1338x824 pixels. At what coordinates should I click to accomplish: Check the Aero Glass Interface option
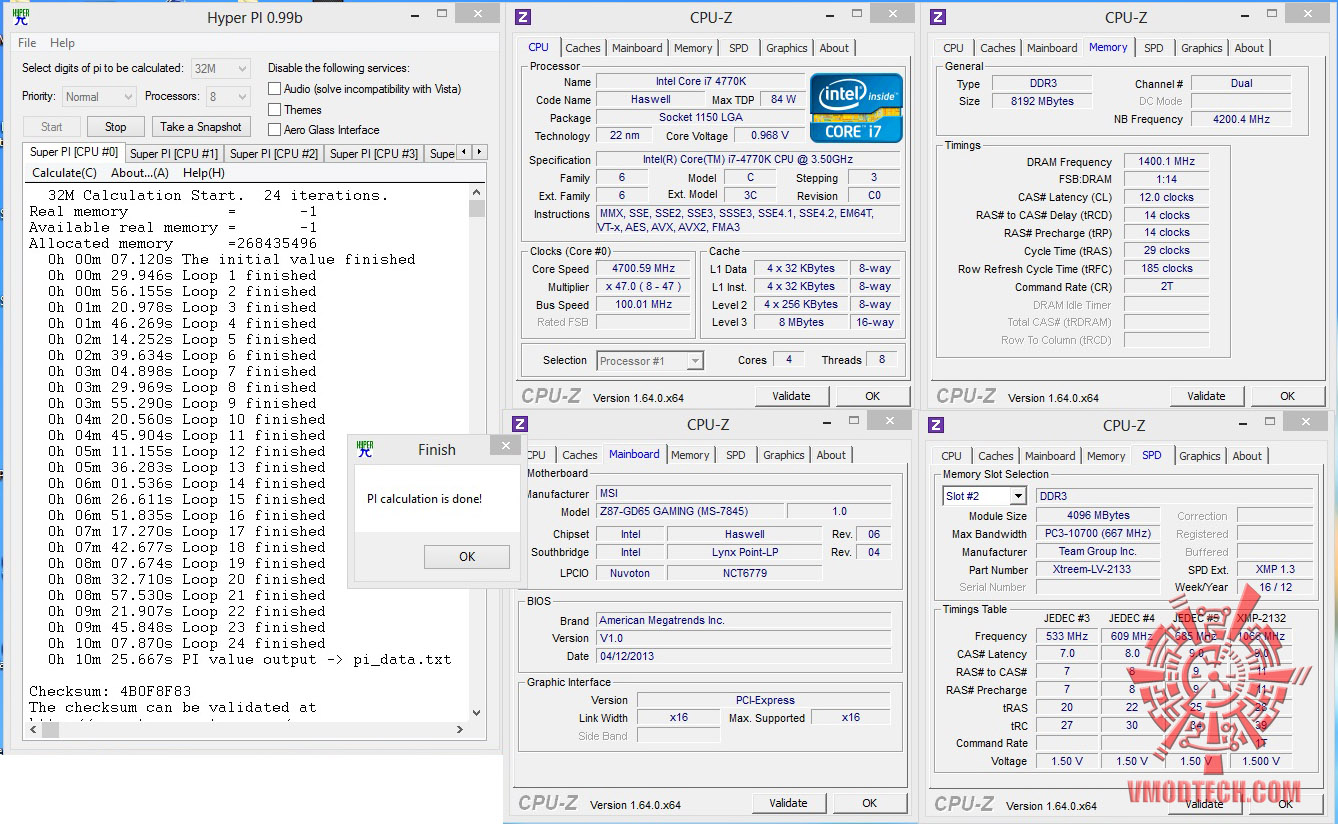275,130
